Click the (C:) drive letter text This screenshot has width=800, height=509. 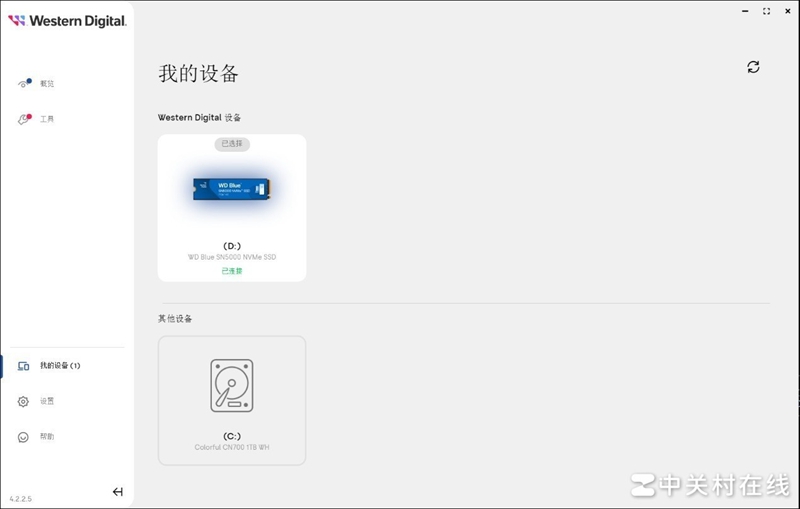pyautogui.click(x=232, y=436)
